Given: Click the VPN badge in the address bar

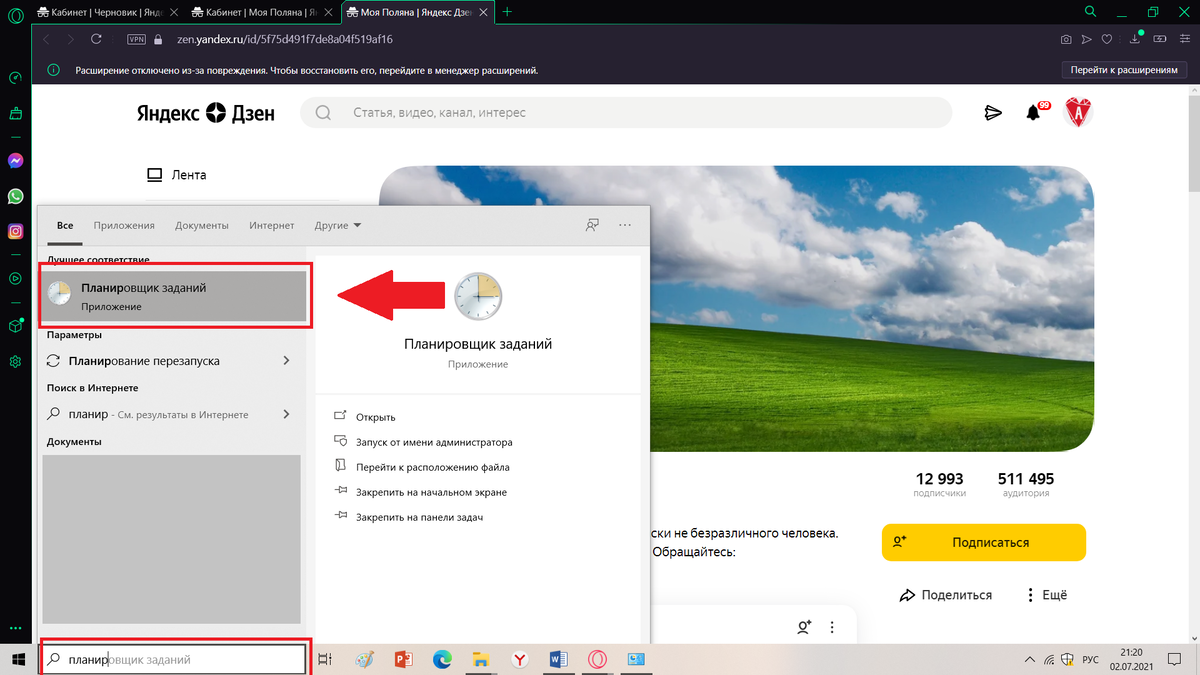Looking at the screenshot, I should pyautogui.click(x=135, y=39).
